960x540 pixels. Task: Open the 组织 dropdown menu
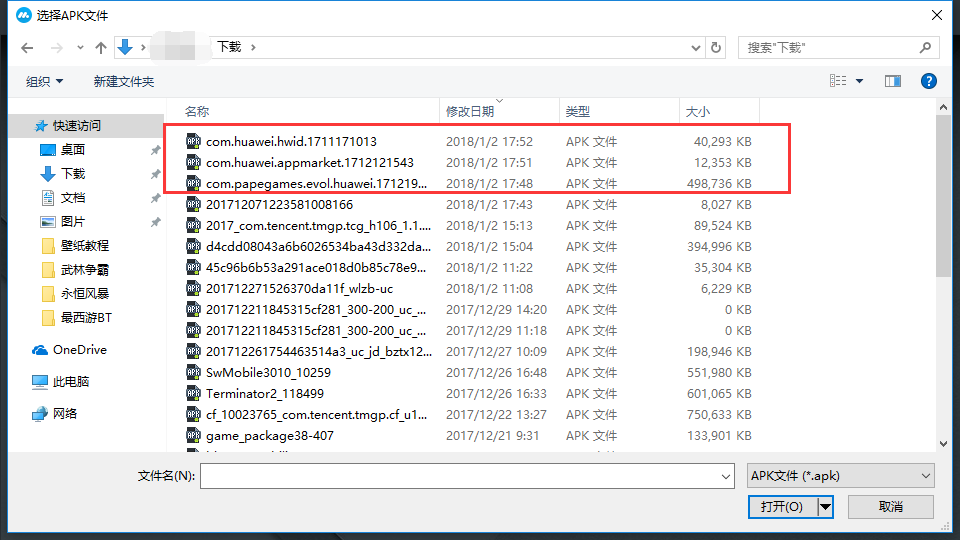pyautogui.click(x=44, y=81)
